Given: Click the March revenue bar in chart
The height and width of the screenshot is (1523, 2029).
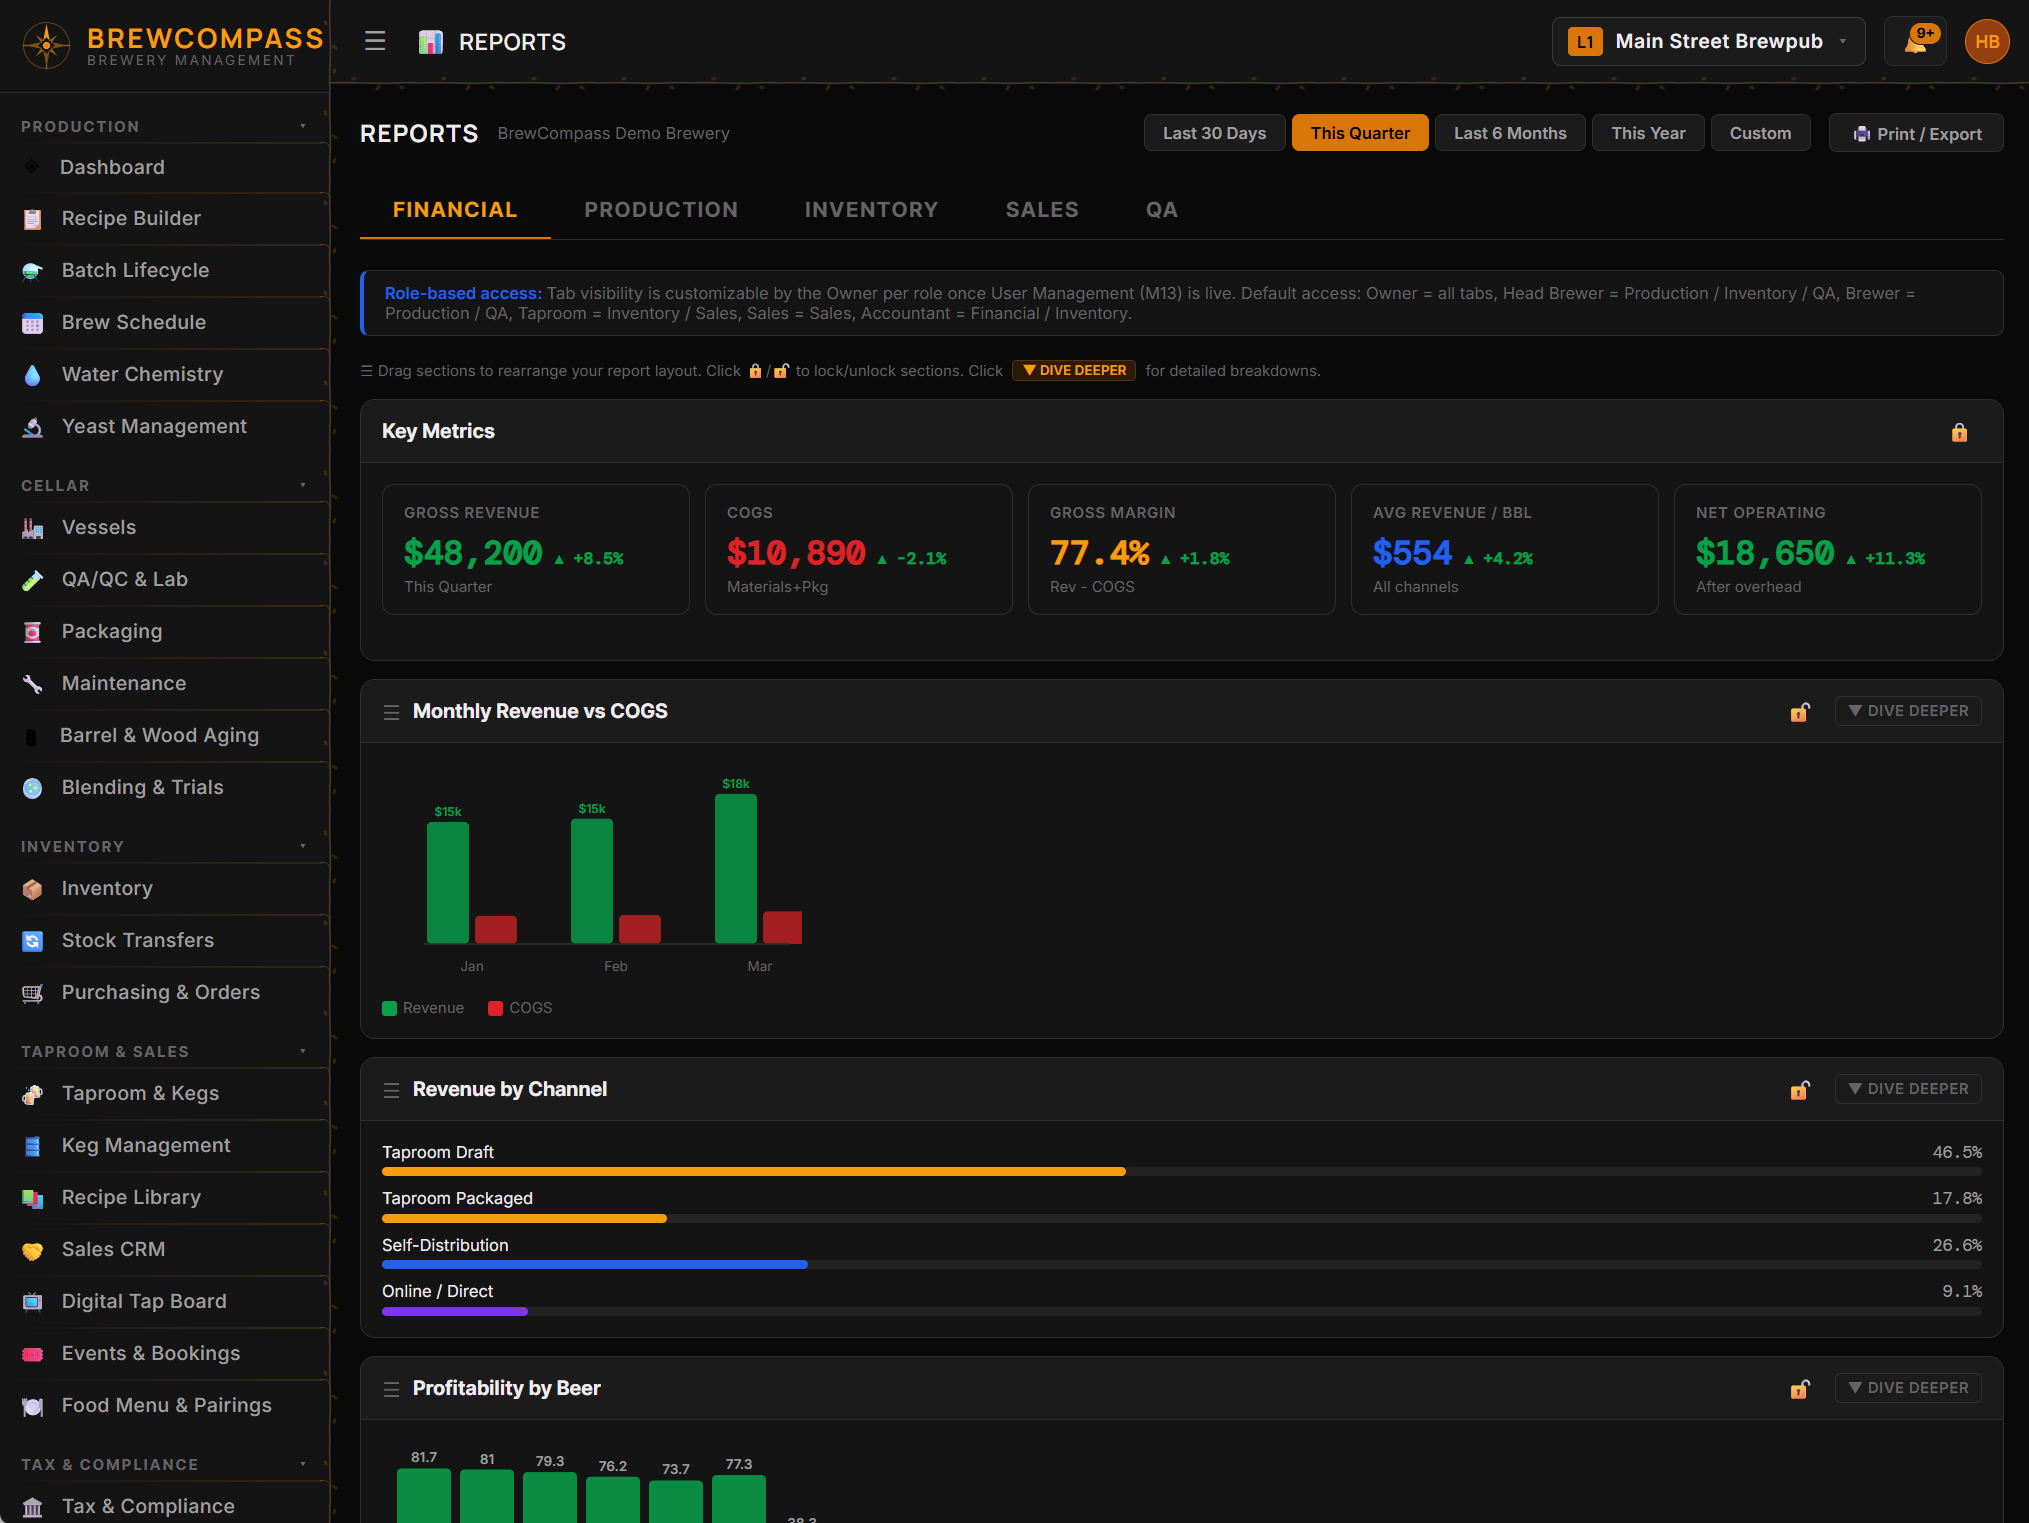Looking at the screenshot, I should (x=736, y=869).
